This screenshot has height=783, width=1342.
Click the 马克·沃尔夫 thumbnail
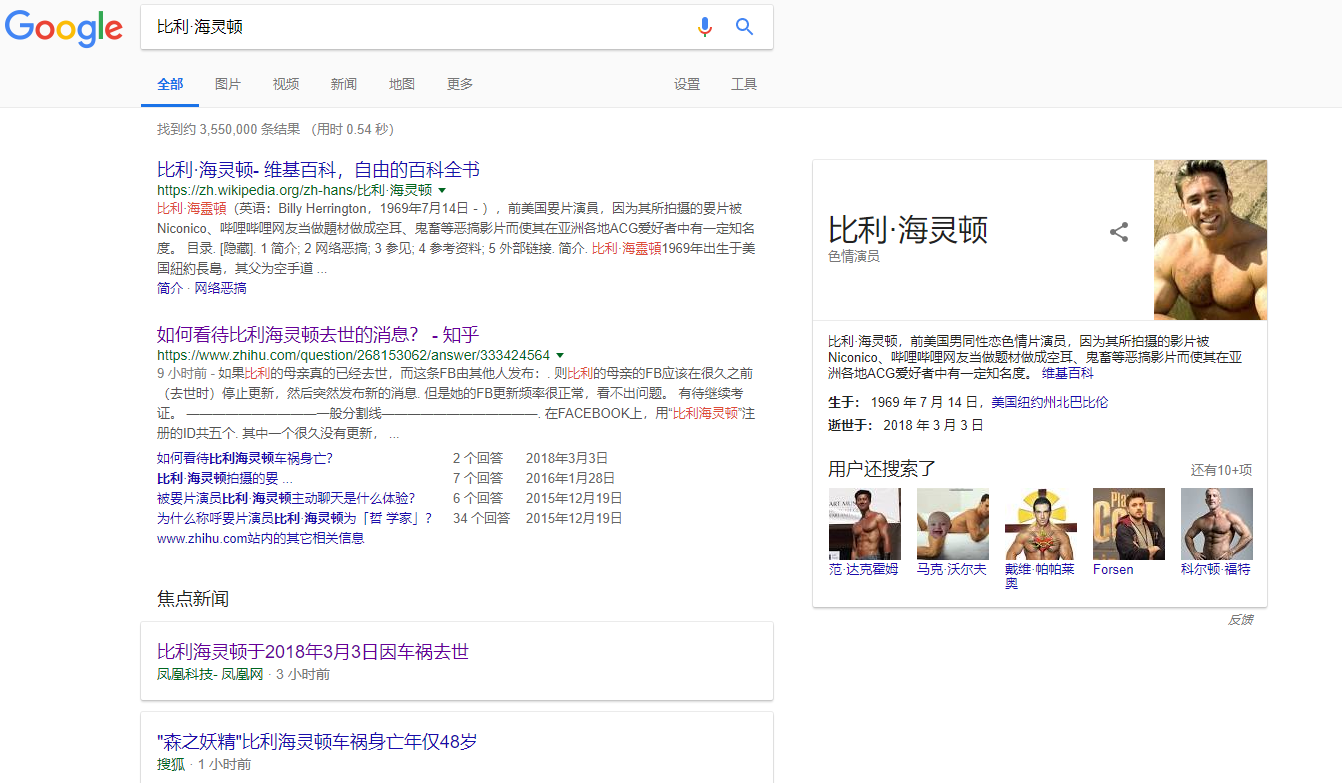tap(952, 523)
